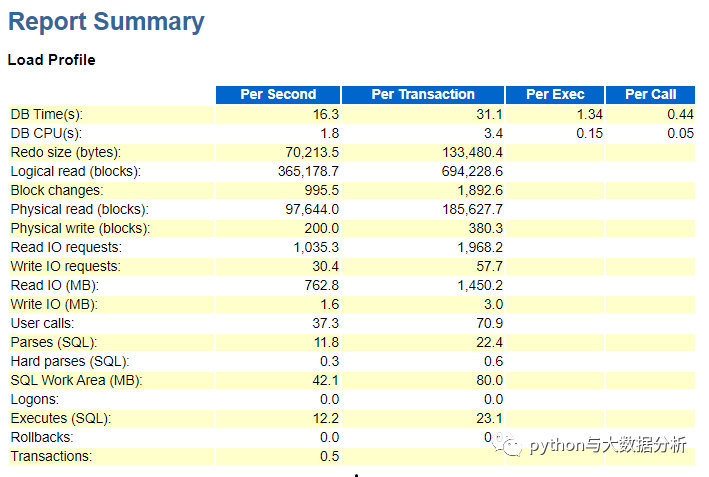Select the Parses (SQL) label
This screenshot has height=477, width=709.
coord(54,342)
